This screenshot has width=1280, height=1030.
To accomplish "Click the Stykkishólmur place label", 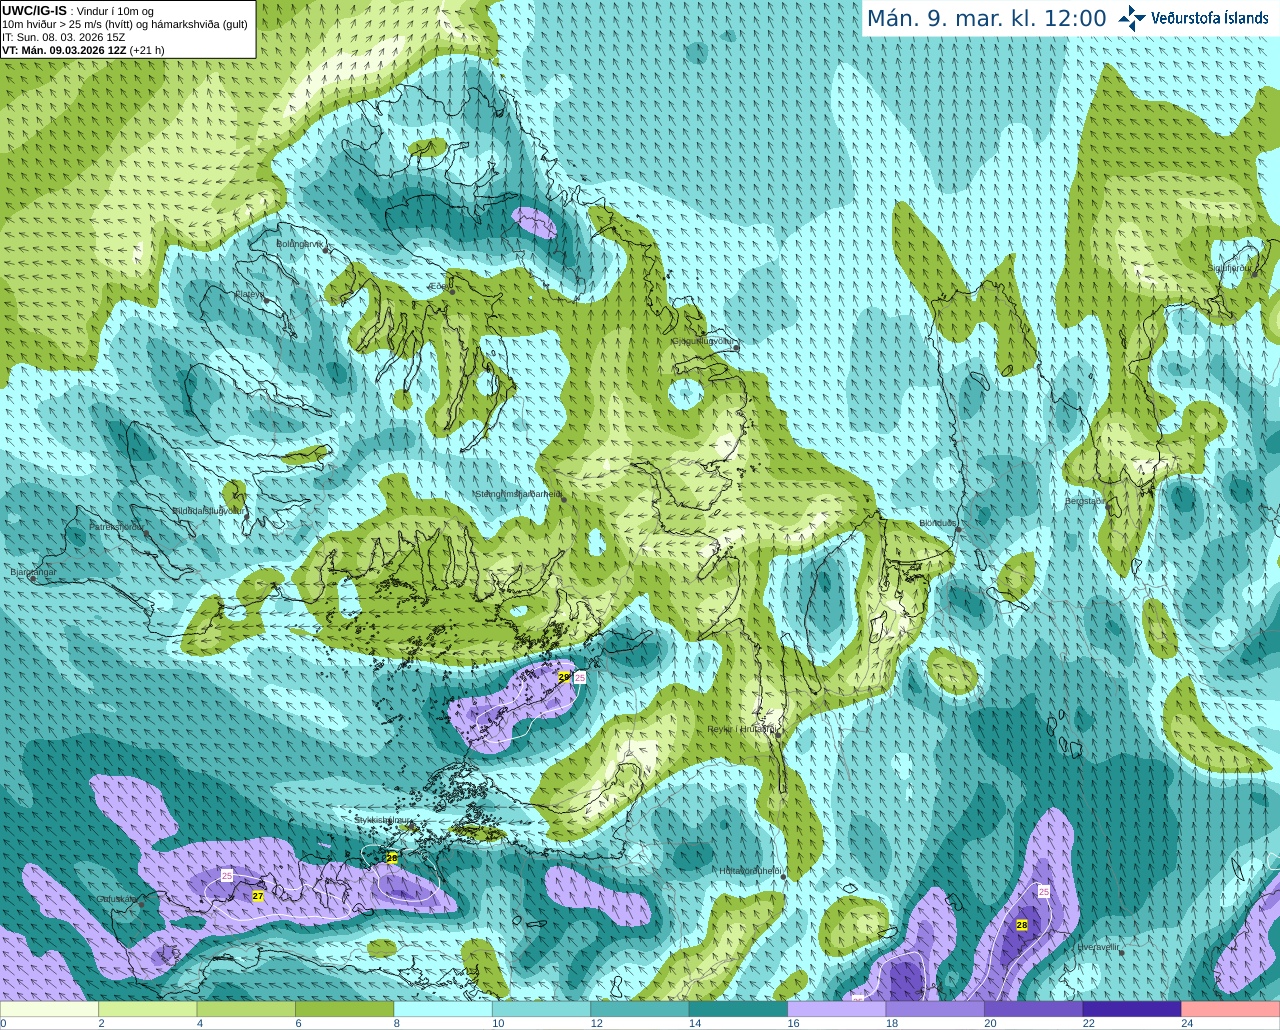I will click(x=382, y=819).
